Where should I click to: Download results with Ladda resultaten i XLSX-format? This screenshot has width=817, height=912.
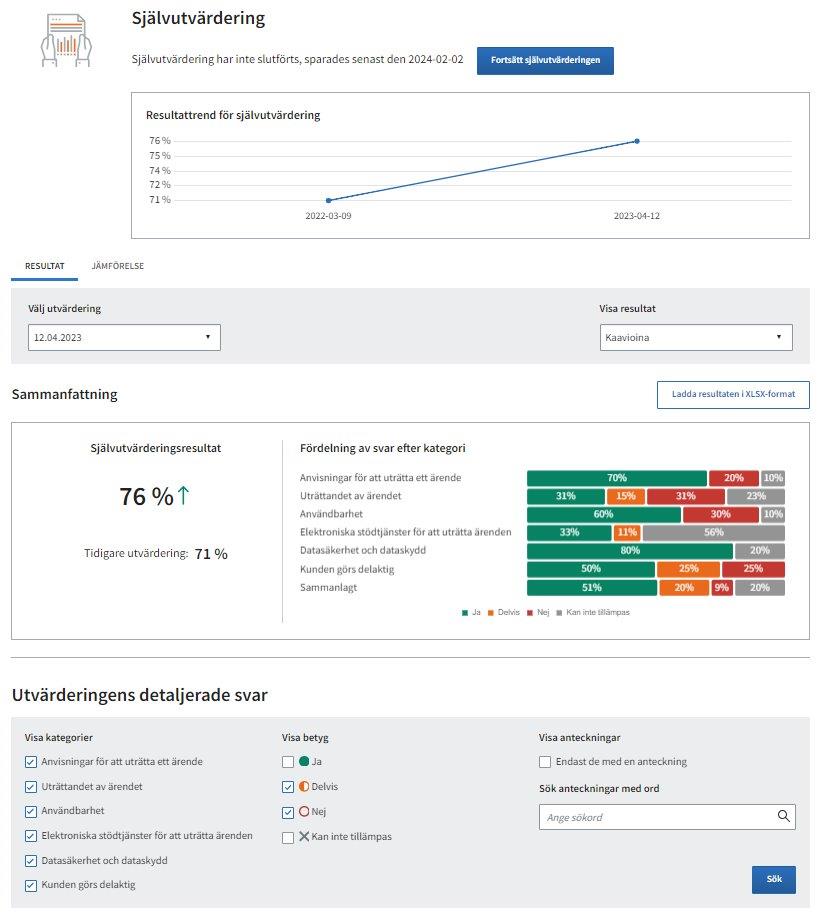click(732, 394)
